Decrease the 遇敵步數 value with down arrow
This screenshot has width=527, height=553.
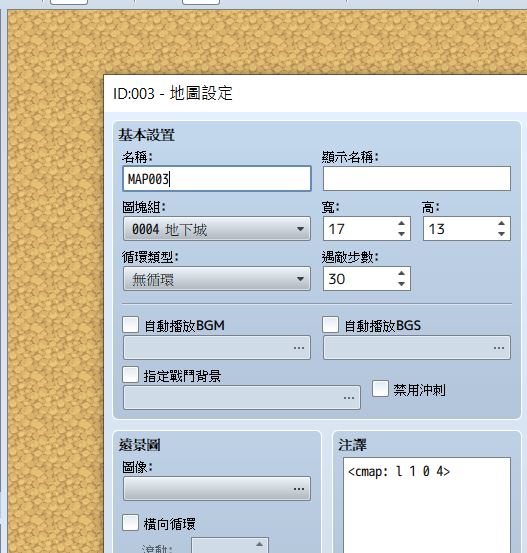(x=401, y=284)
